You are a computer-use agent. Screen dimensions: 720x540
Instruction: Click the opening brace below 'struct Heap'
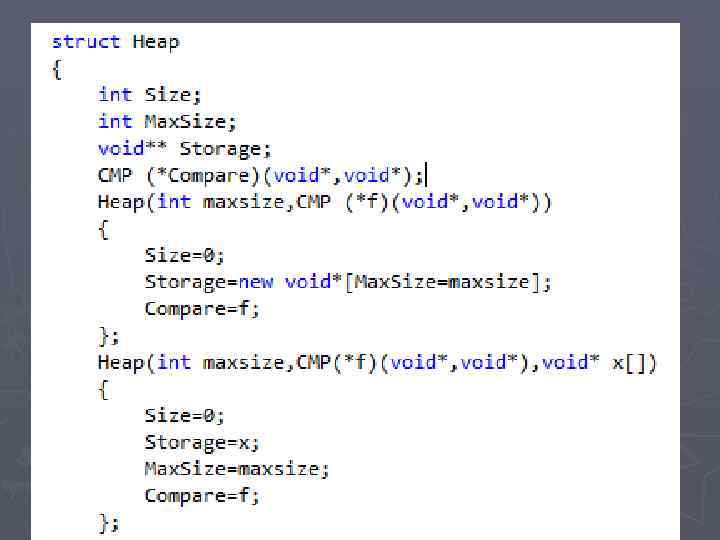tap(56, 69)
